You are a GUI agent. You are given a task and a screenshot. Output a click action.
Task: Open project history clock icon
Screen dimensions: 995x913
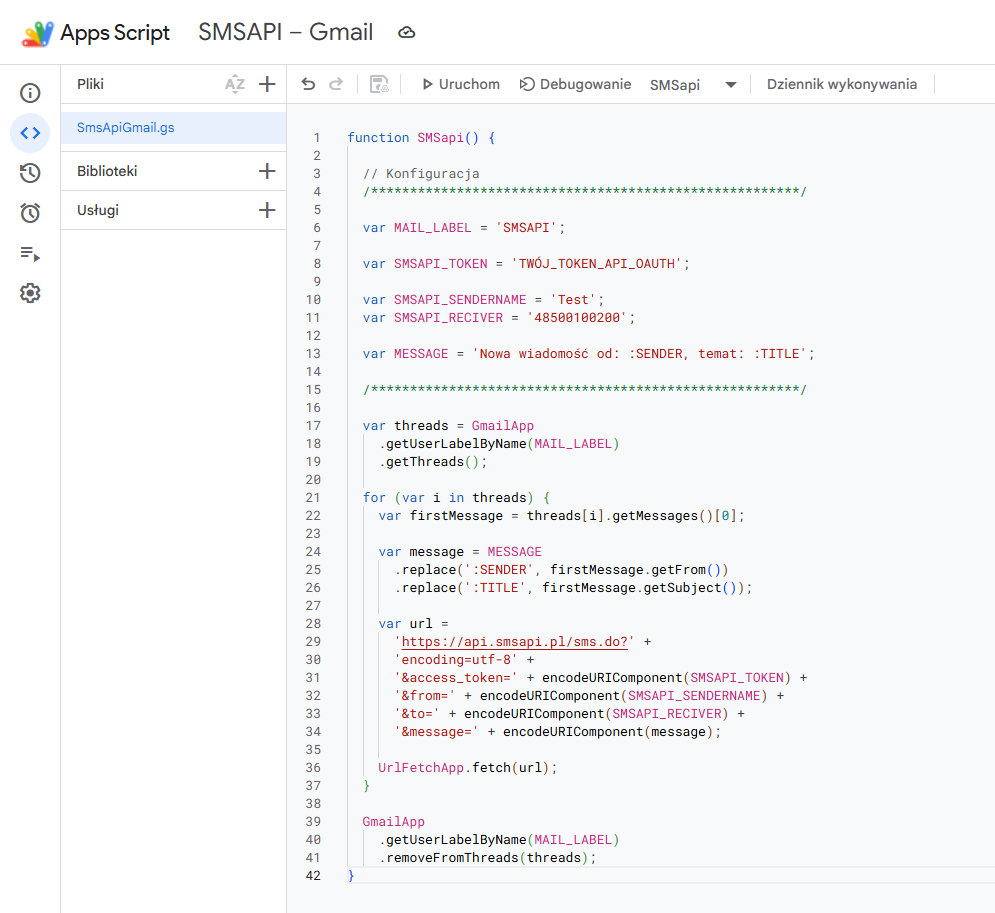pyautogui.click(x=30, y=173)
